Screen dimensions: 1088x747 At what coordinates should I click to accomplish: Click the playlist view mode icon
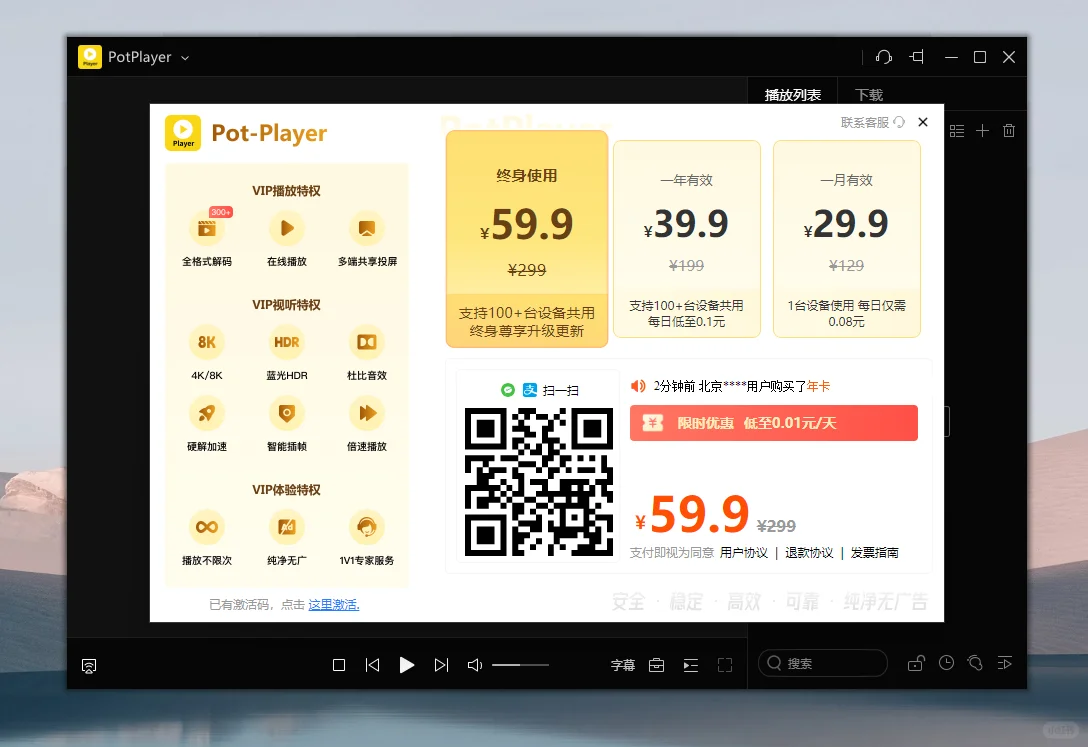pos(957,130)
